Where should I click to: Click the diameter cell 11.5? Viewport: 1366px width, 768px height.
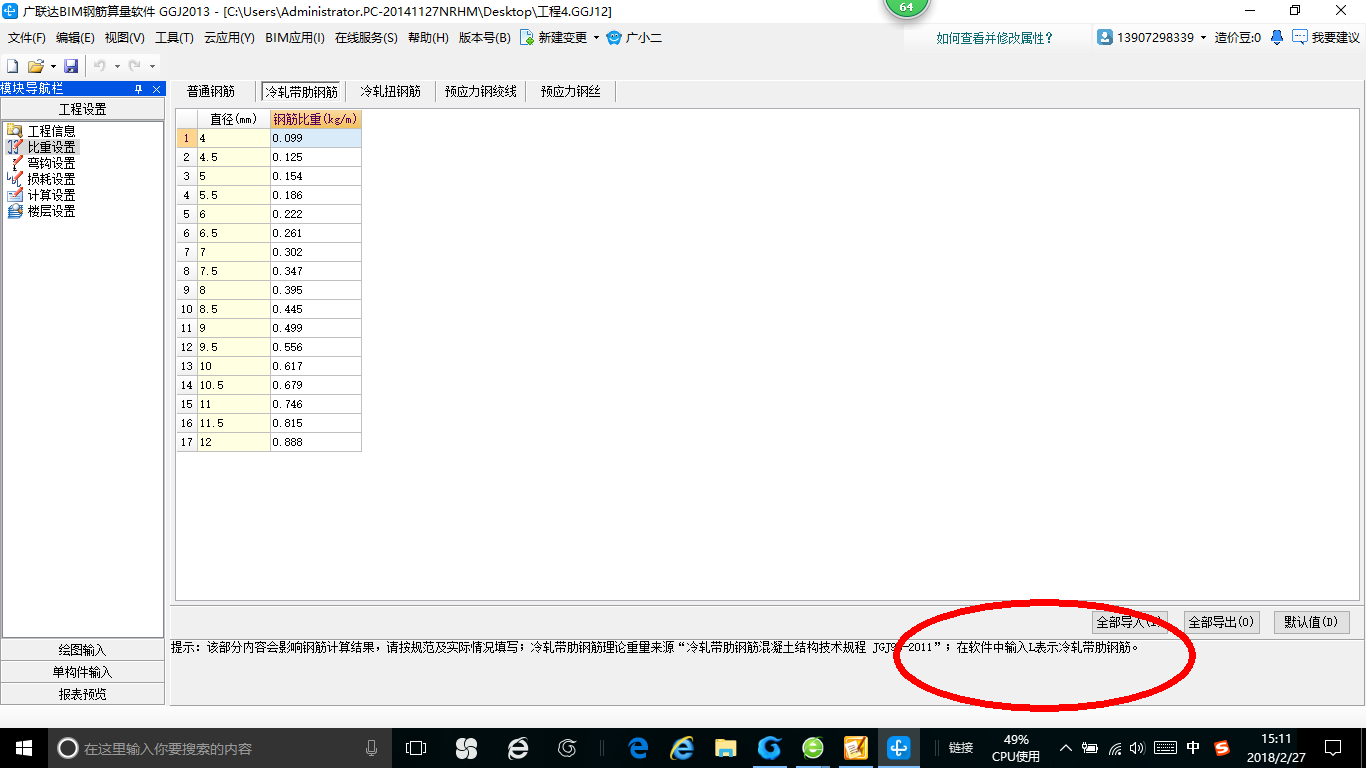[x=234, y=423]
